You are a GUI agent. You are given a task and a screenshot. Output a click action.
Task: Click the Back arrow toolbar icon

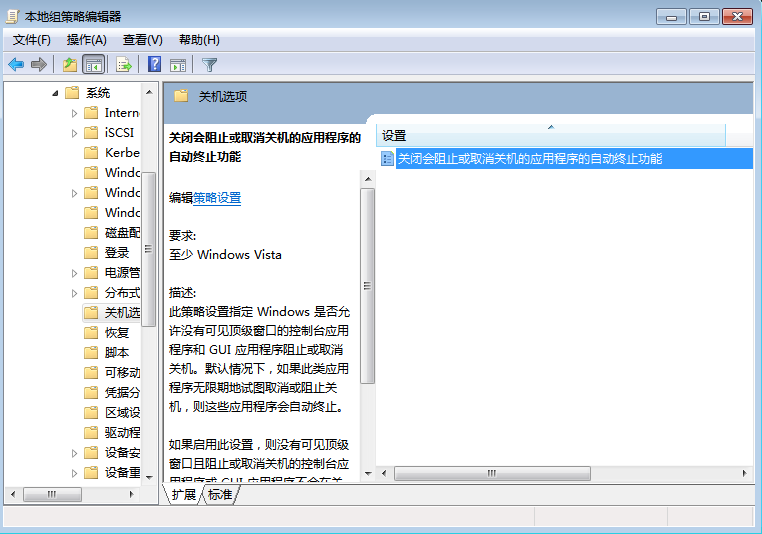click(16, 64)
